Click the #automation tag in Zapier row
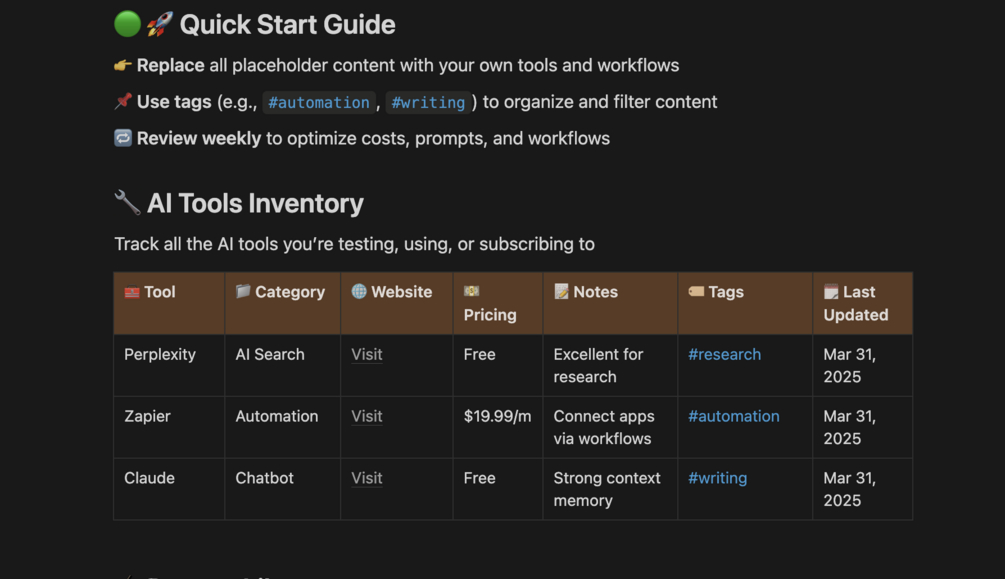The image size is (1005, 579). (x=733, y=416)
